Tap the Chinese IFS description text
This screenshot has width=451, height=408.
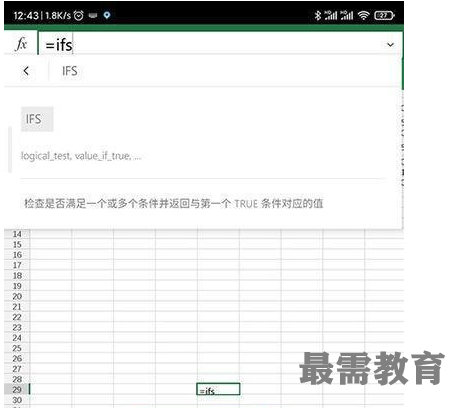click(x=173, y=203)
